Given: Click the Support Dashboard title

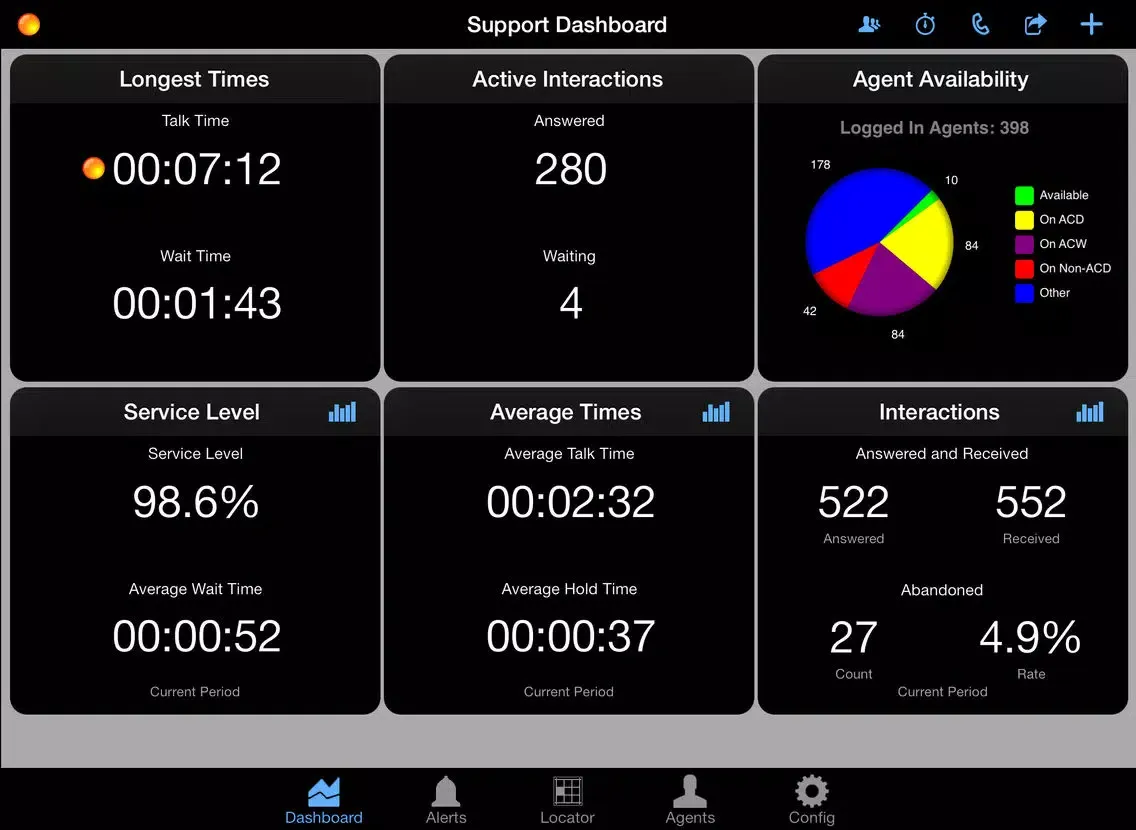Looking at the screenshot, I should pos(567,25).
